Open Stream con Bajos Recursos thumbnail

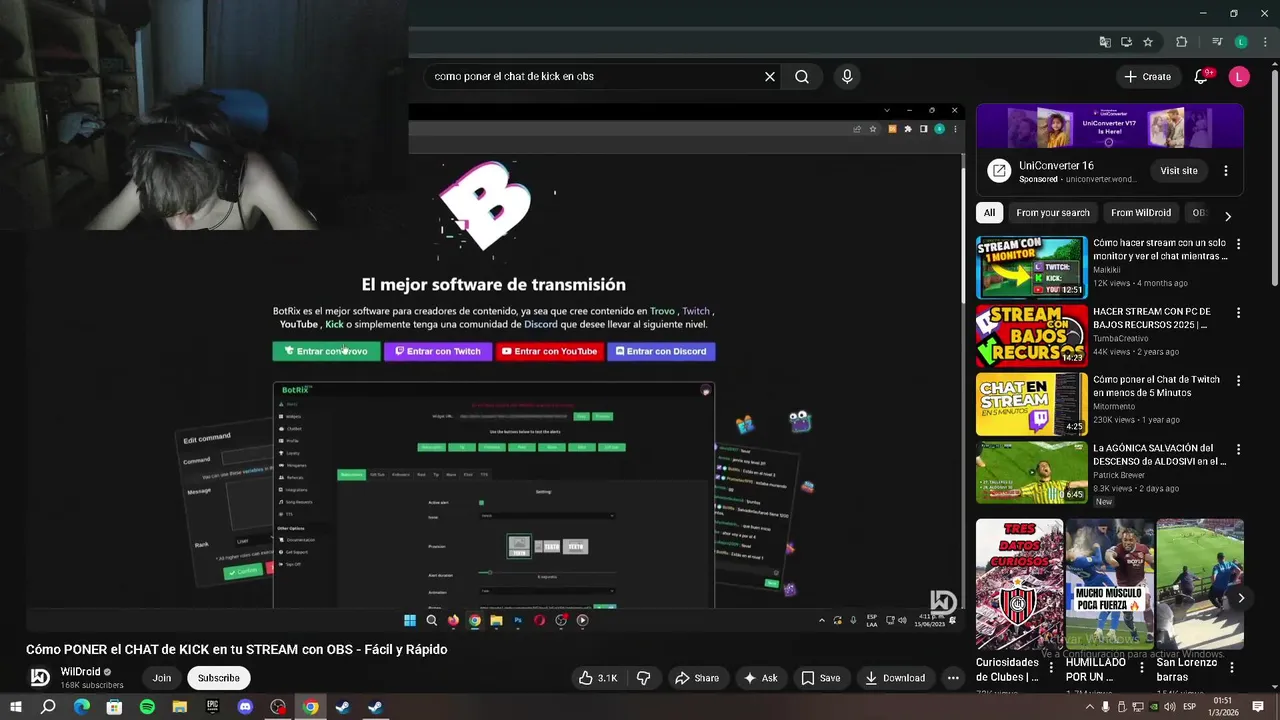(1031, 336)
